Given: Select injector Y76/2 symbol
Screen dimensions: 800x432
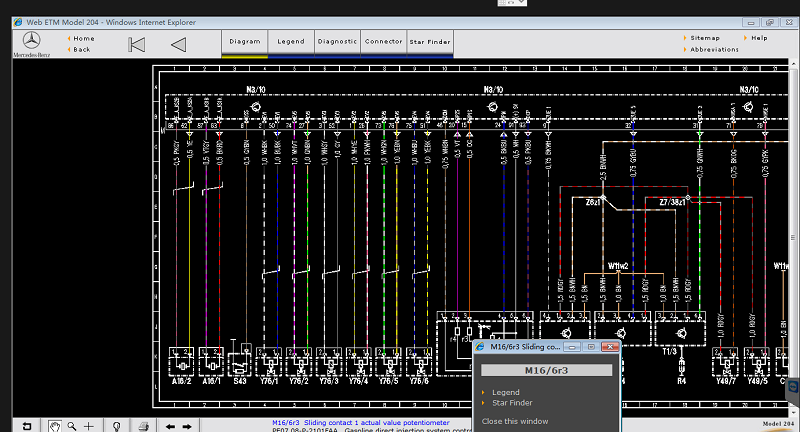Looking at the screenshot, I should pyautogui.click(x=299, y=362).
